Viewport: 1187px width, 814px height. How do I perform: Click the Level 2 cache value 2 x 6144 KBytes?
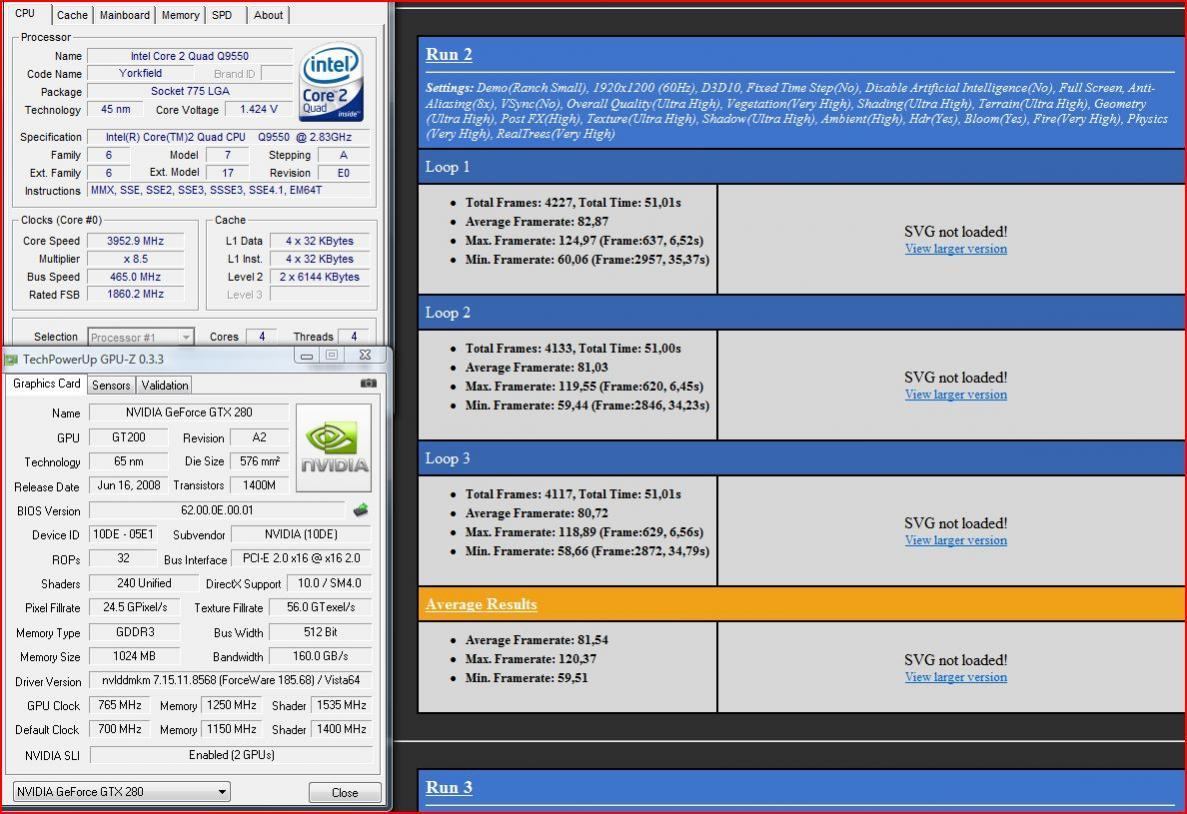coord(319,276)
